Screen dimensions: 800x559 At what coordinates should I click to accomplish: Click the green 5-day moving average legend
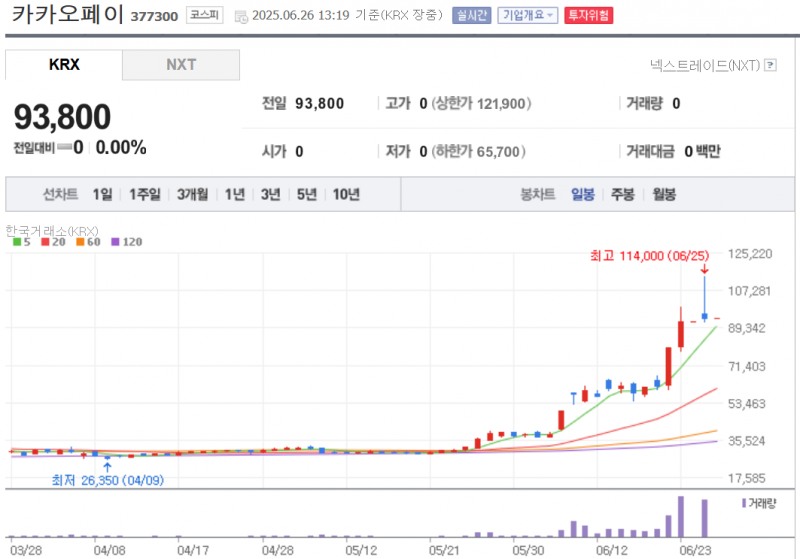(x=21, y=242)
